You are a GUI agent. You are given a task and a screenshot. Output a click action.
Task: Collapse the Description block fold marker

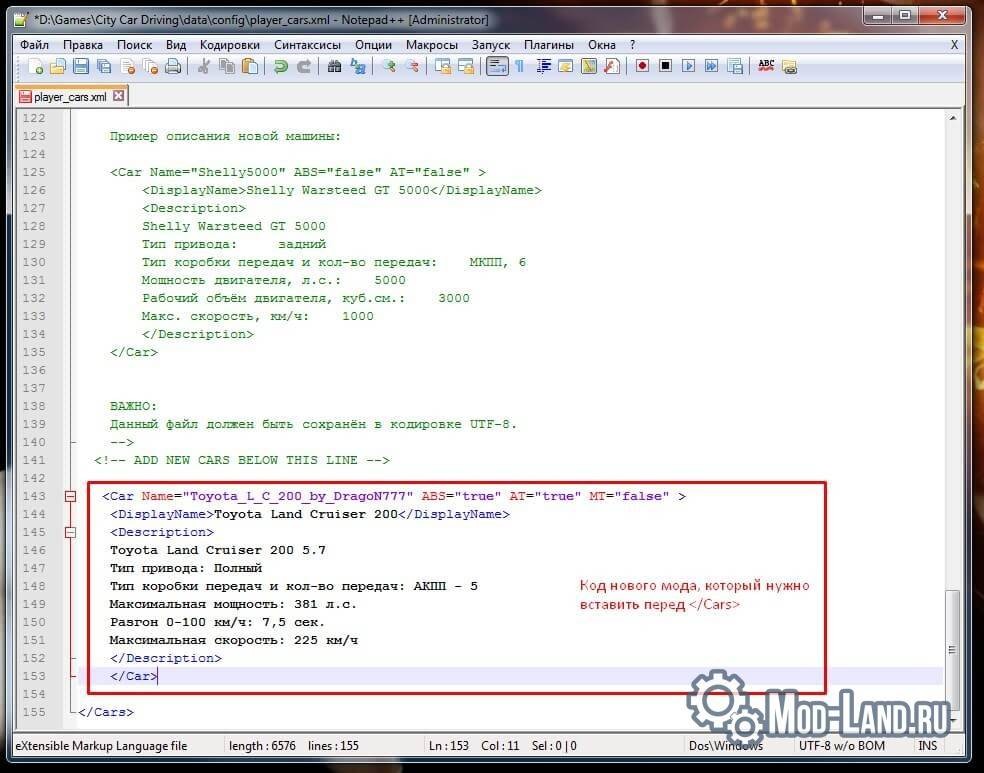pos(70,532)
